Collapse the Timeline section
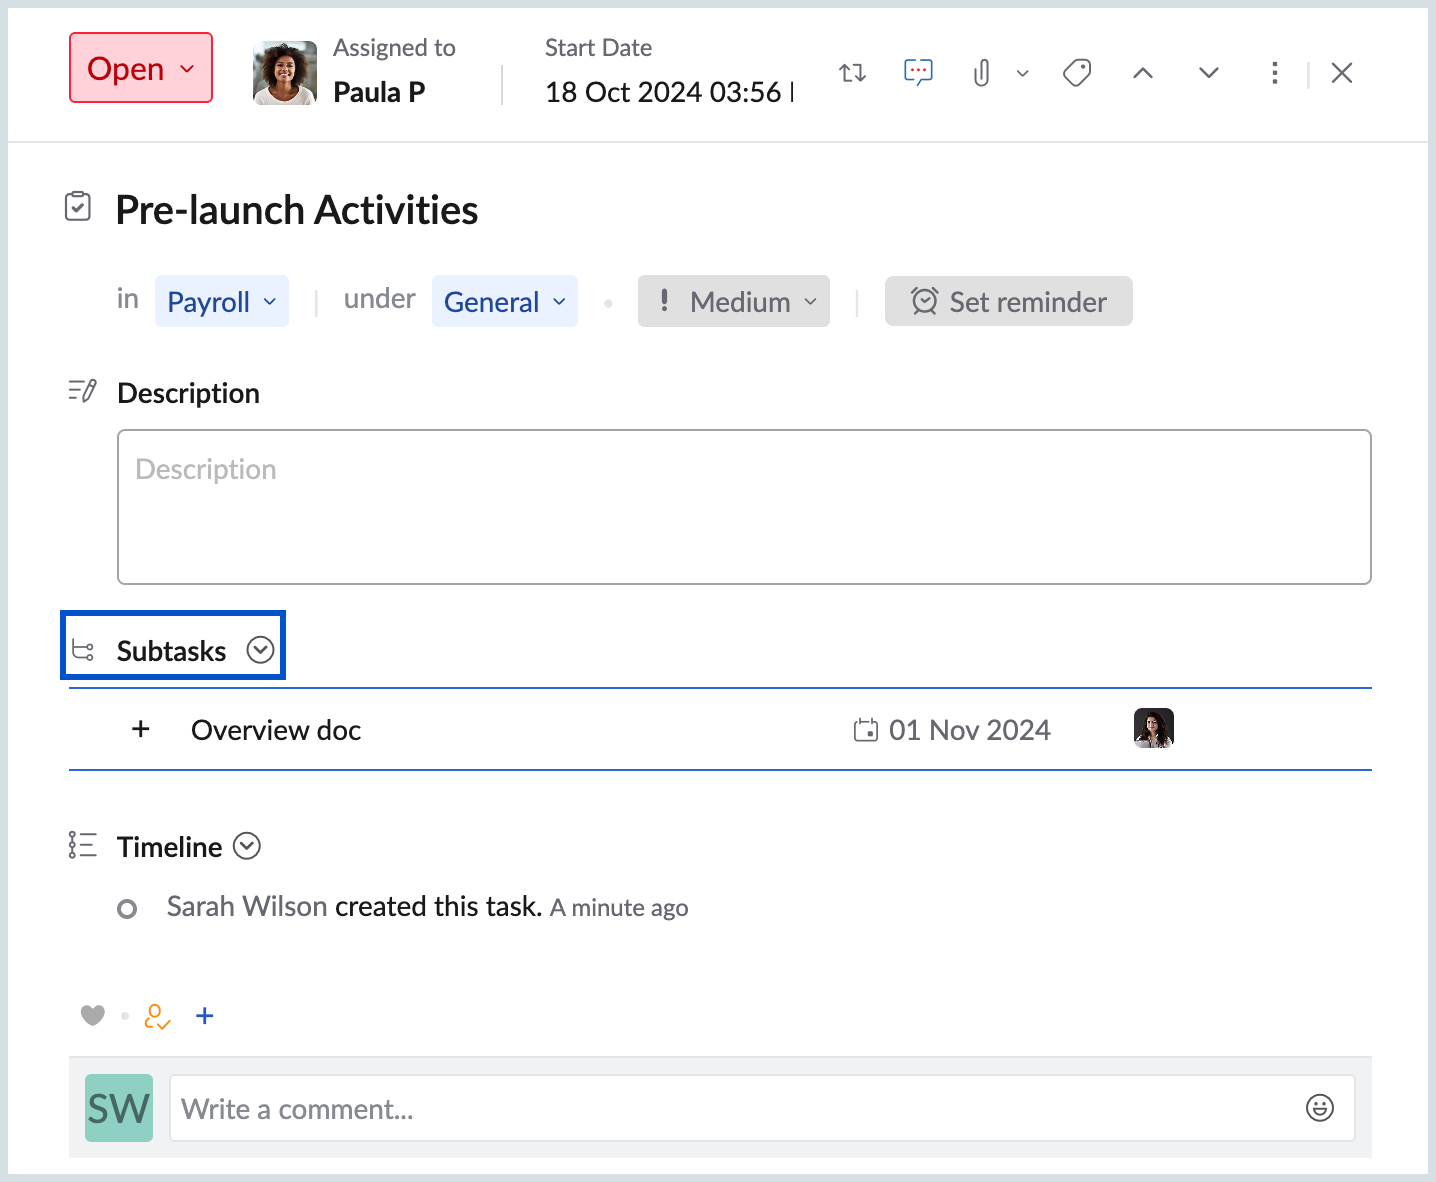Screen dimensions: 1436x1182 [x=247, y=846]
